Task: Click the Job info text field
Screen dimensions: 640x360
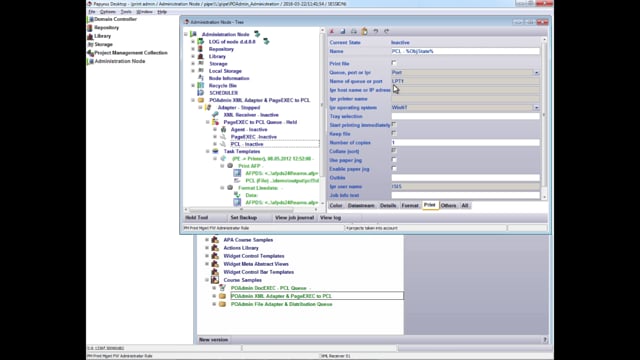Action: click(465, 196)
